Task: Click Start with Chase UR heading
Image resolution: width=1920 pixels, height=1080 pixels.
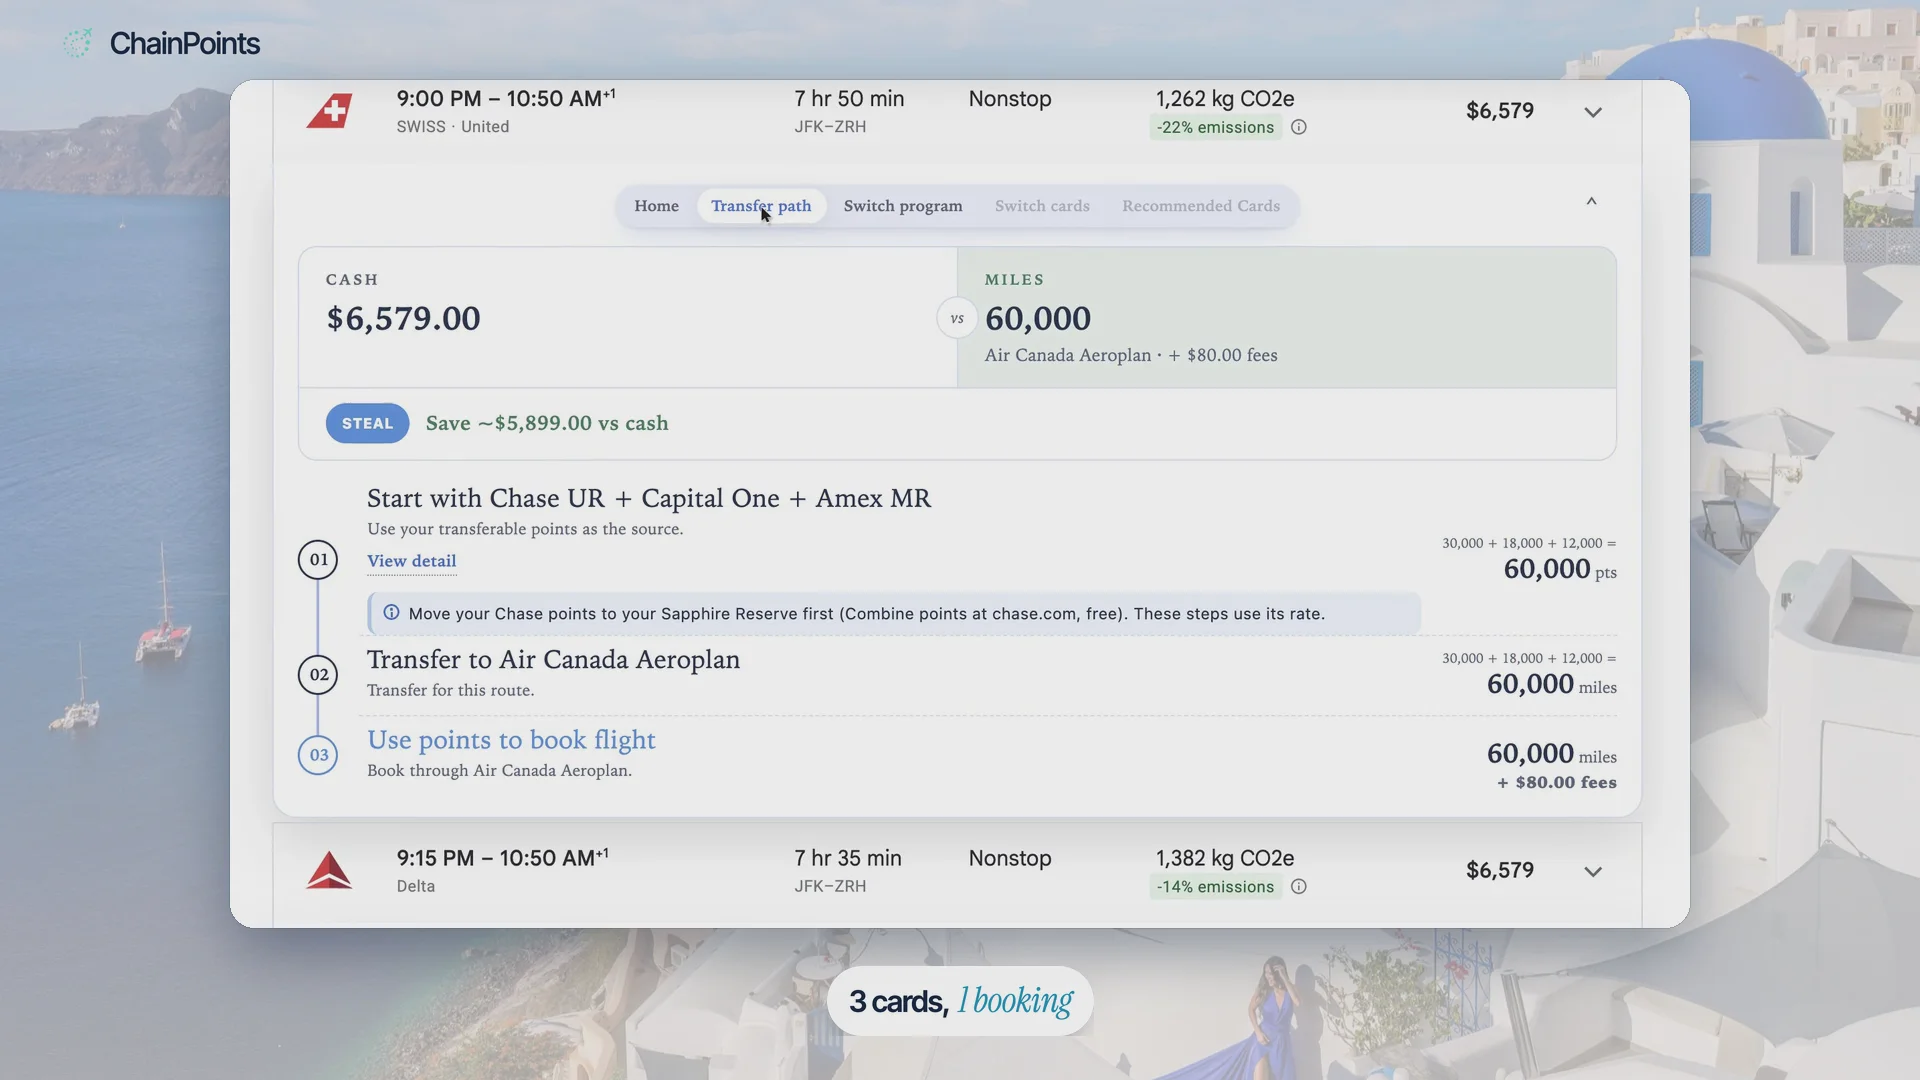Action: [649, 498]
